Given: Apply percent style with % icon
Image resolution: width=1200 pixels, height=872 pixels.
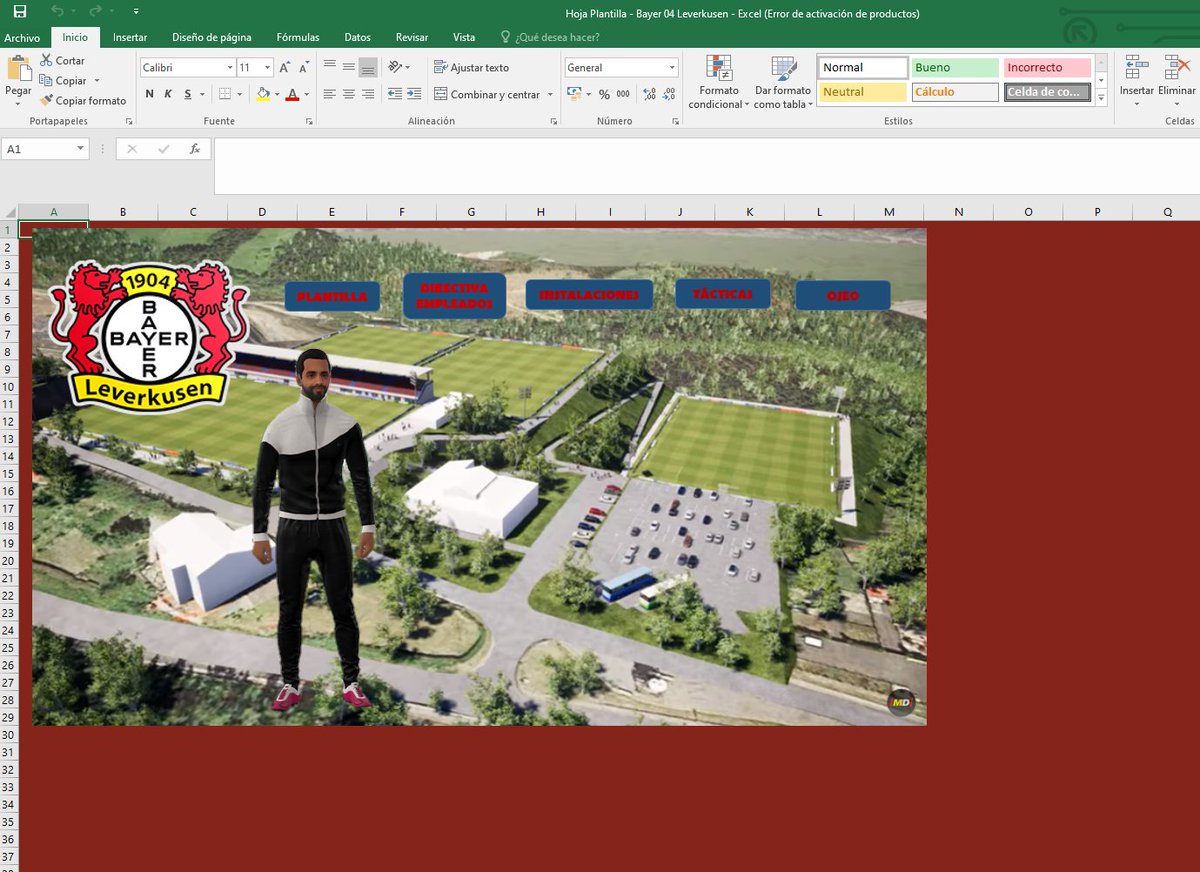Looking at the screenshot, I should coord(604,94).
